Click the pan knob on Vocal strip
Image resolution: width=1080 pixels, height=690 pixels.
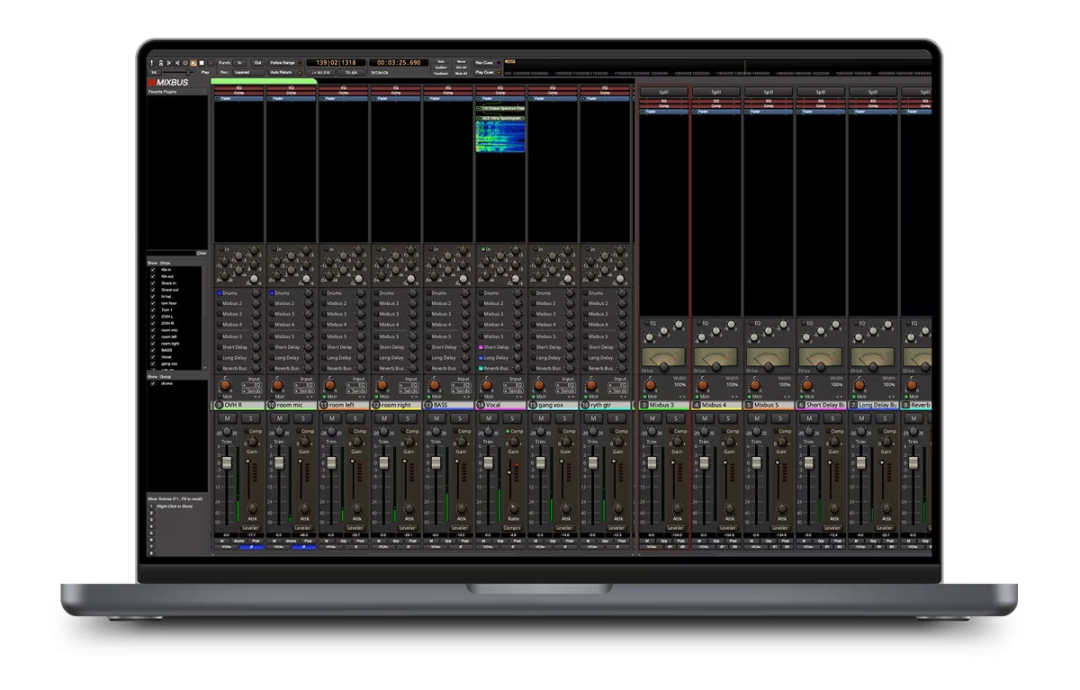[x=487, y=385]
